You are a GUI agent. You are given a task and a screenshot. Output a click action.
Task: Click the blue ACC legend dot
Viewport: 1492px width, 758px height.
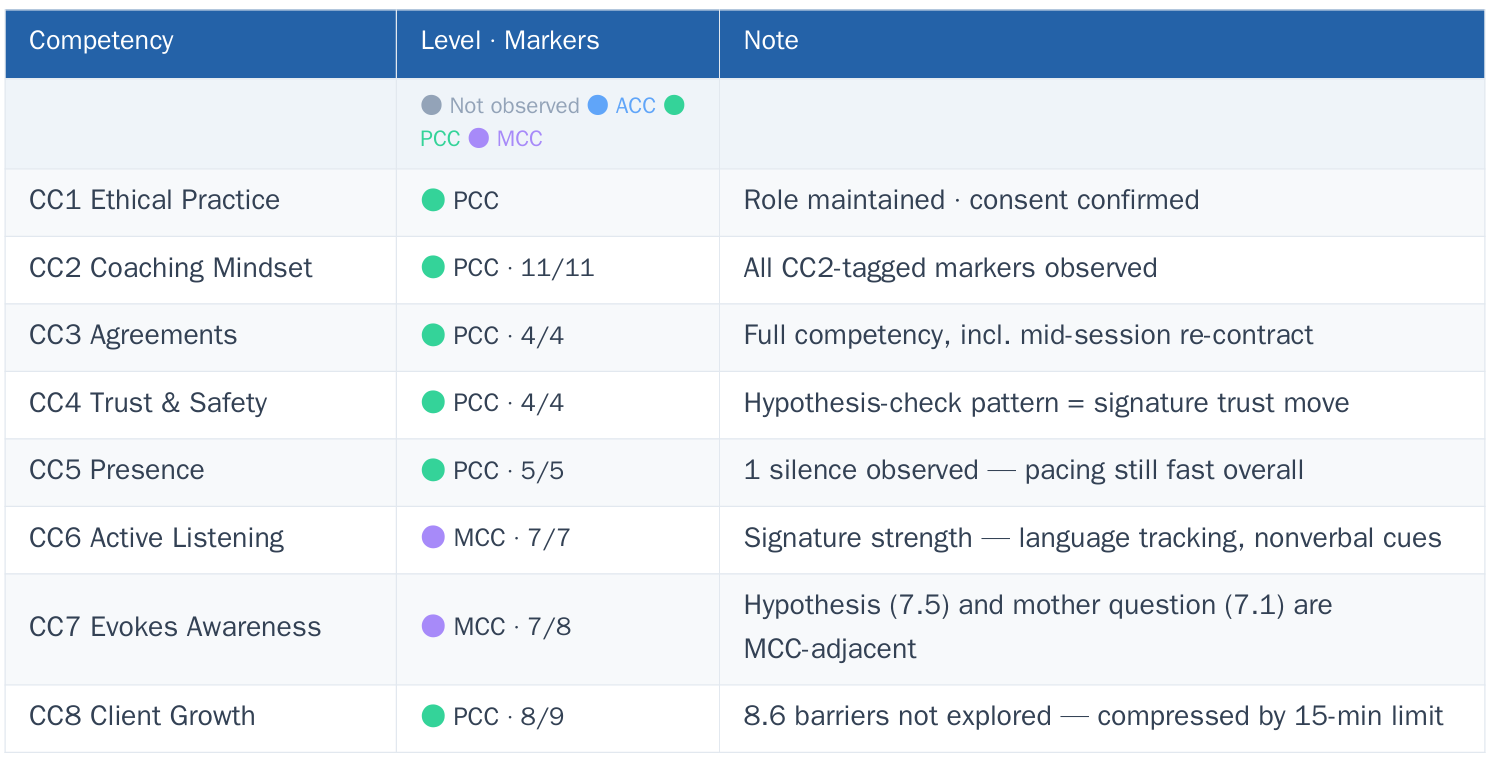pos(598,105)
